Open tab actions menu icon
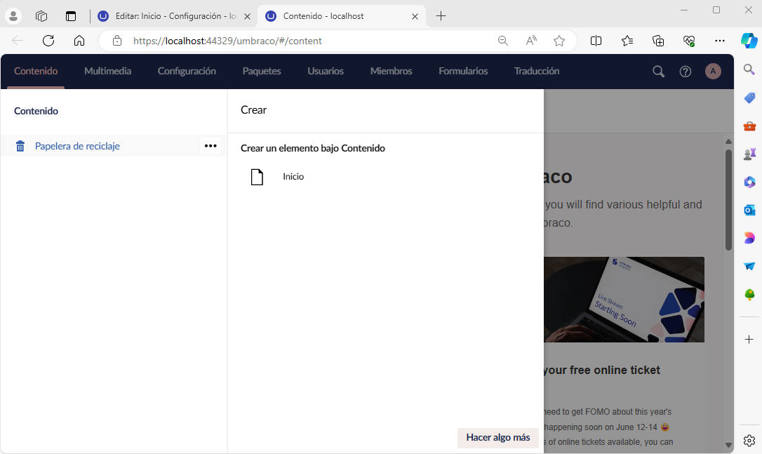 click(71, 16)
